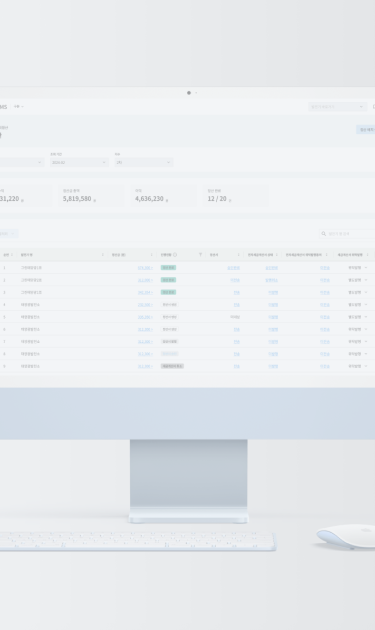Click the 12 / 20 summary card
375x630 pixels.
coord(236,196)
